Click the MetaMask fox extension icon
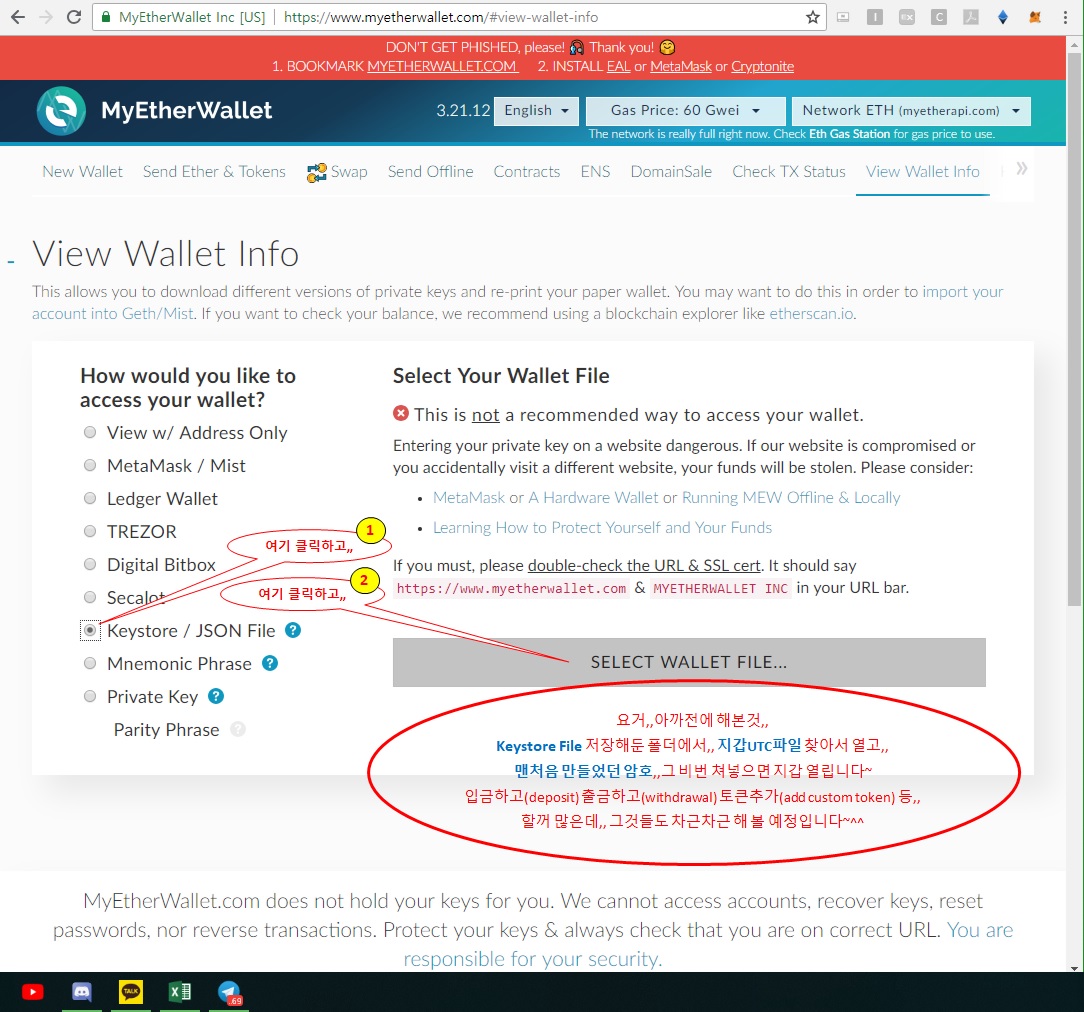Screen dimensions: 1084x1012 click(x=1035, y=17)
